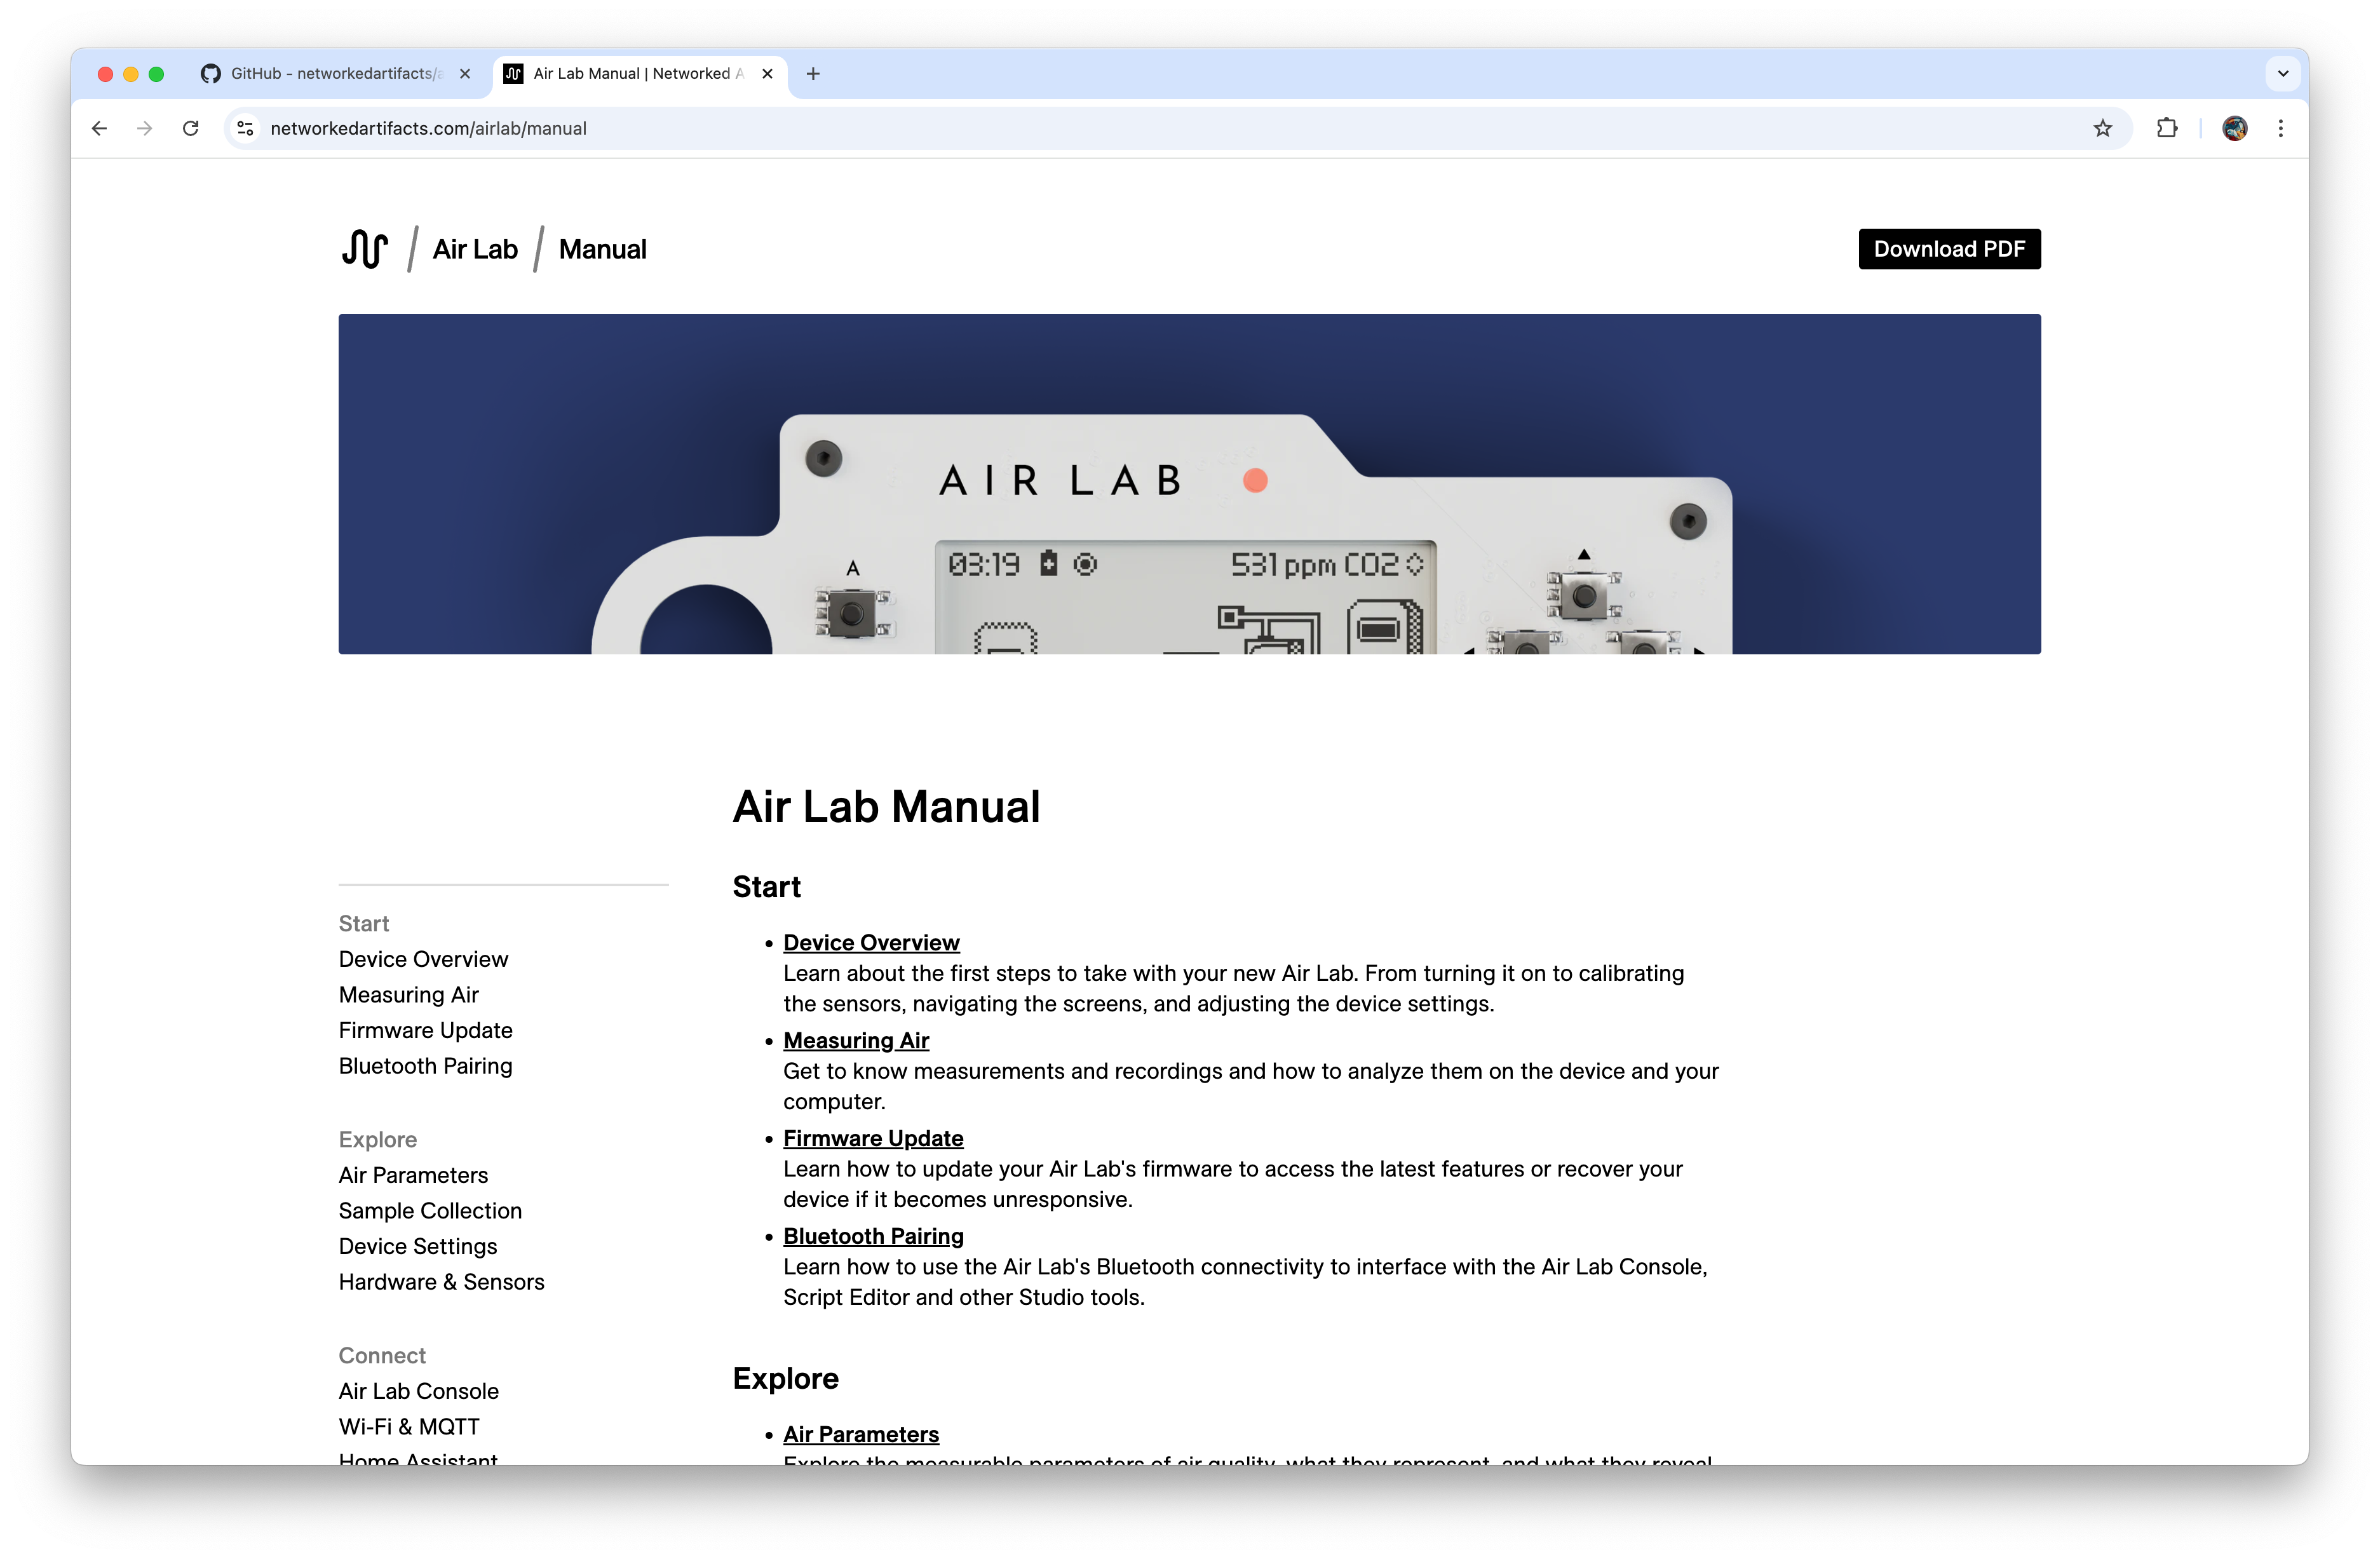Close the Air Lab Manual tab
This screenshot has width=2380, height=1559.
767,74
